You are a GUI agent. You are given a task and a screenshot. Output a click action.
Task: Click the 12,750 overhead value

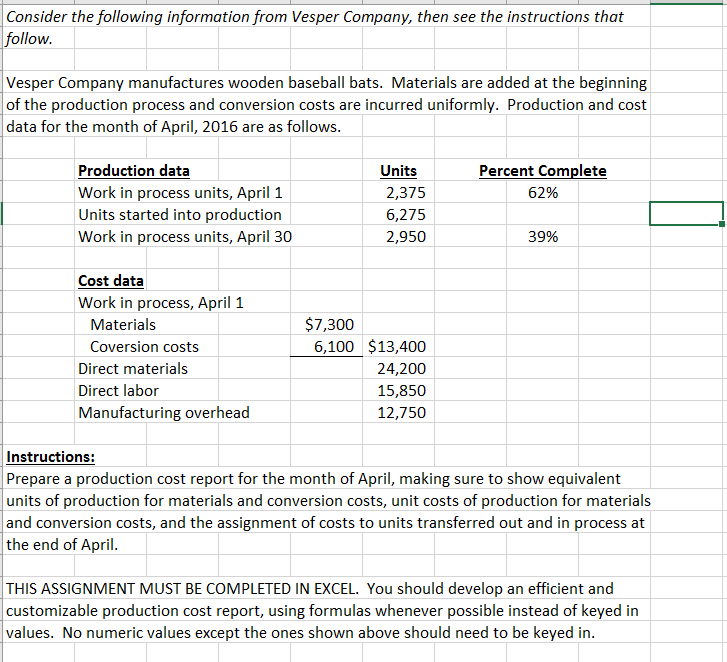click(x=402, y=413)
